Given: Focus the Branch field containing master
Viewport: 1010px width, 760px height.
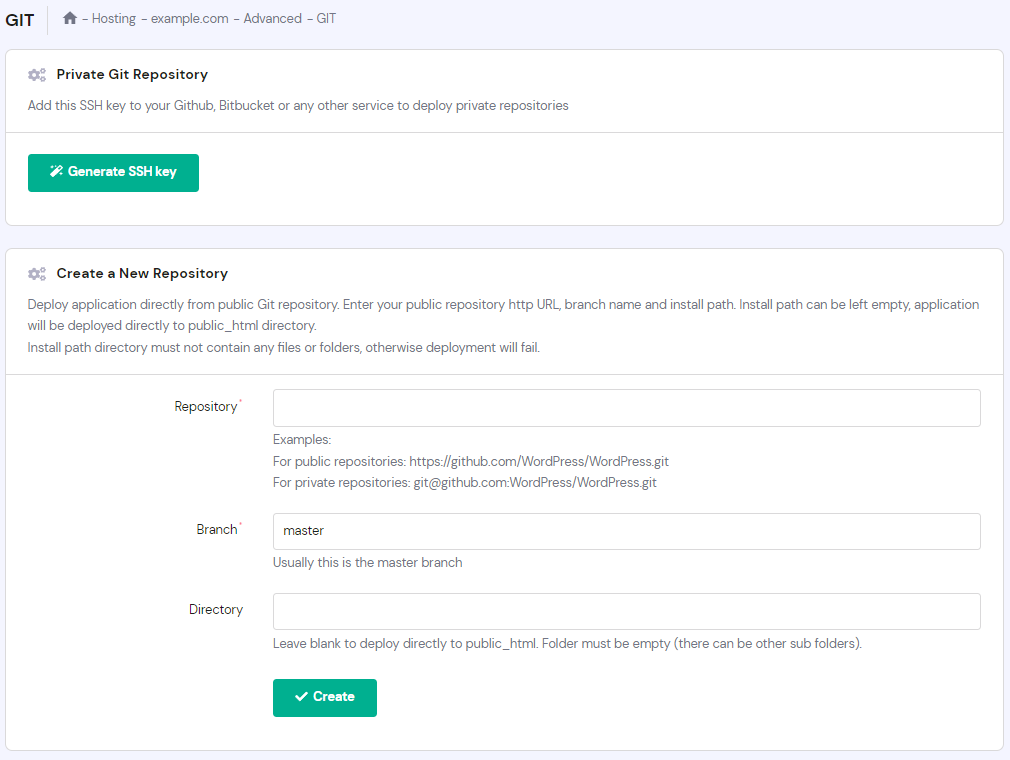Looking at the screenshot, I should (626, 530).
